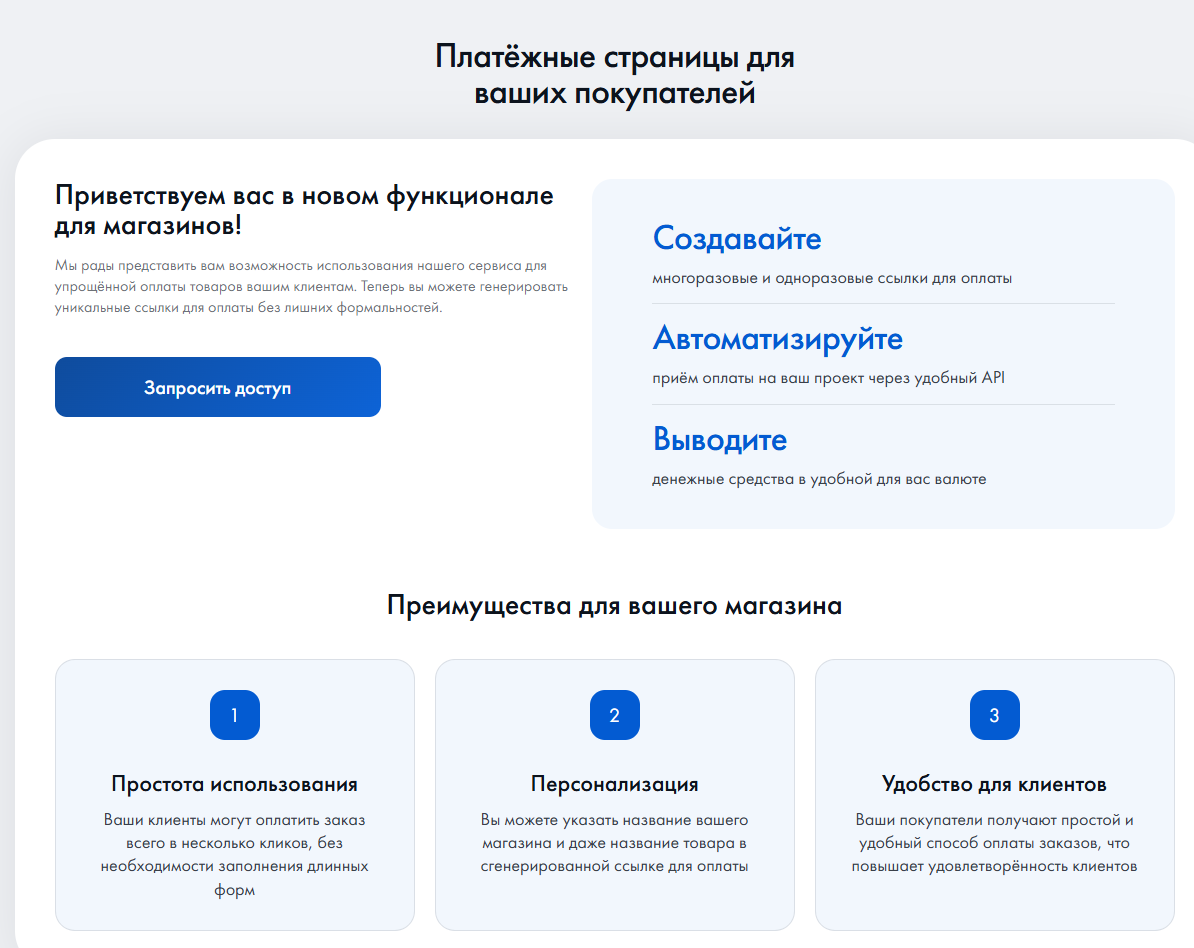Click the intro paragraph starting "Мы рады представить"
The width and height of the screenshot is (1194, 948).
pyautogui.click(x=311, y=287)
